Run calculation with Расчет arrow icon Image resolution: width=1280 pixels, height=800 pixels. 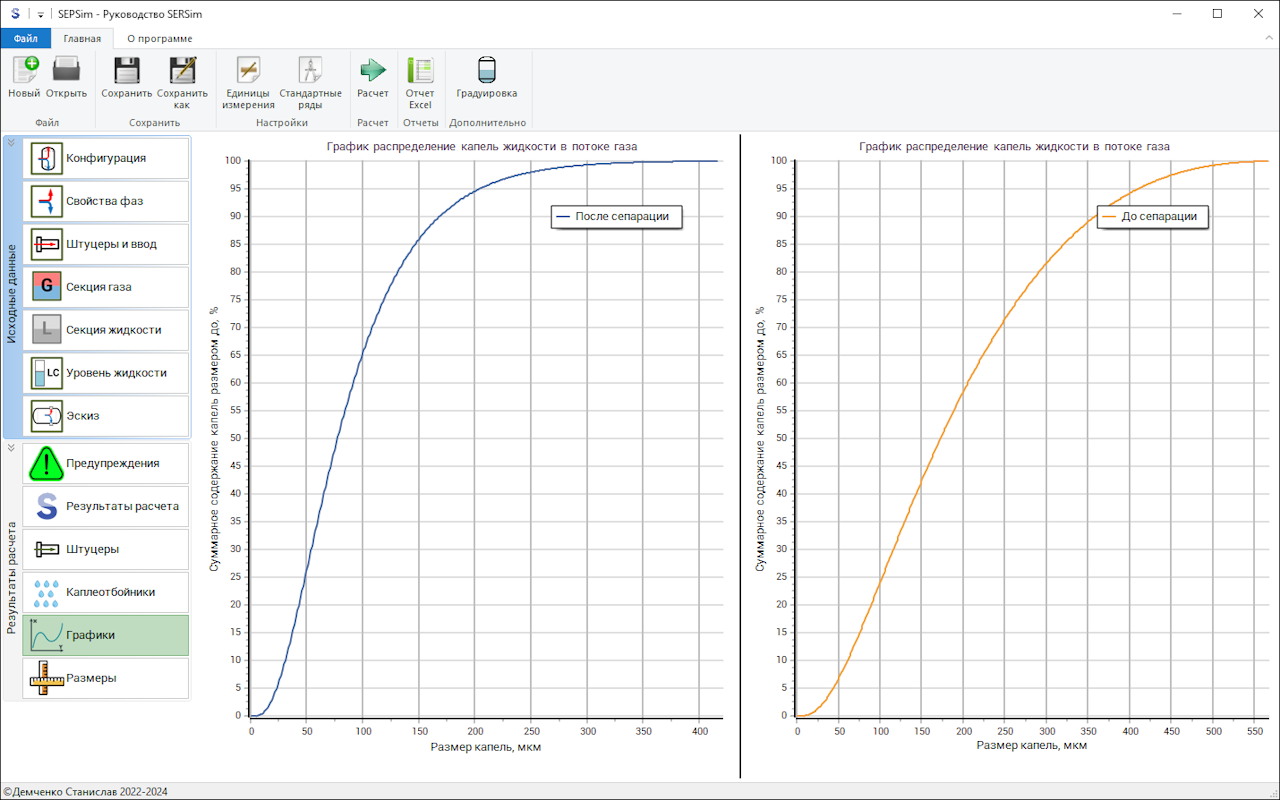[373, 77]
